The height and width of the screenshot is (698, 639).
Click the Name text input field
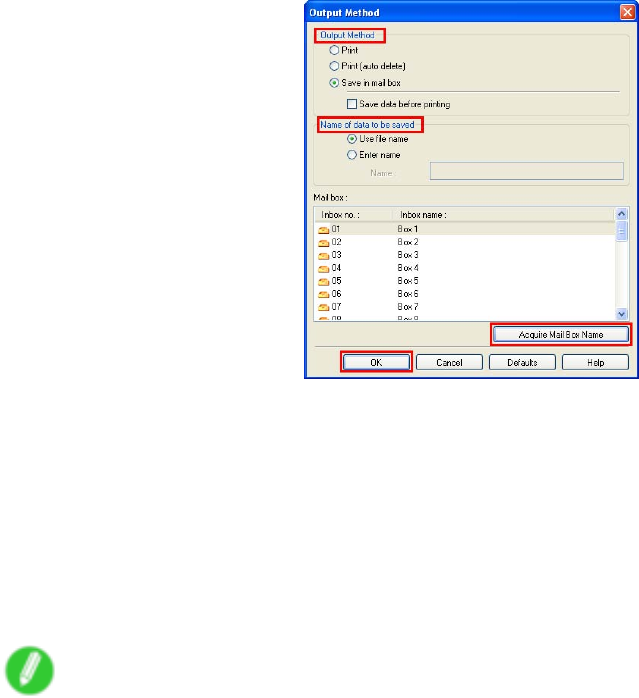pyautogui.click(x=526, y=171)
